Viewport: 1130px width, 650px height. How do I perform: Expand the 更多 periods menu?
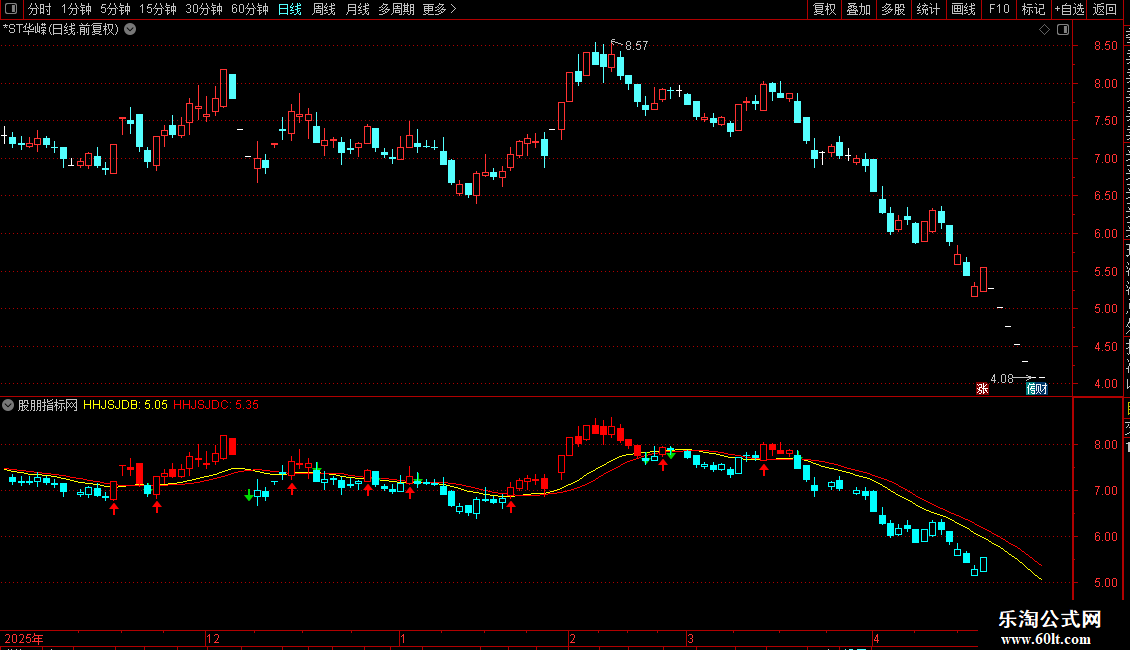439,9
